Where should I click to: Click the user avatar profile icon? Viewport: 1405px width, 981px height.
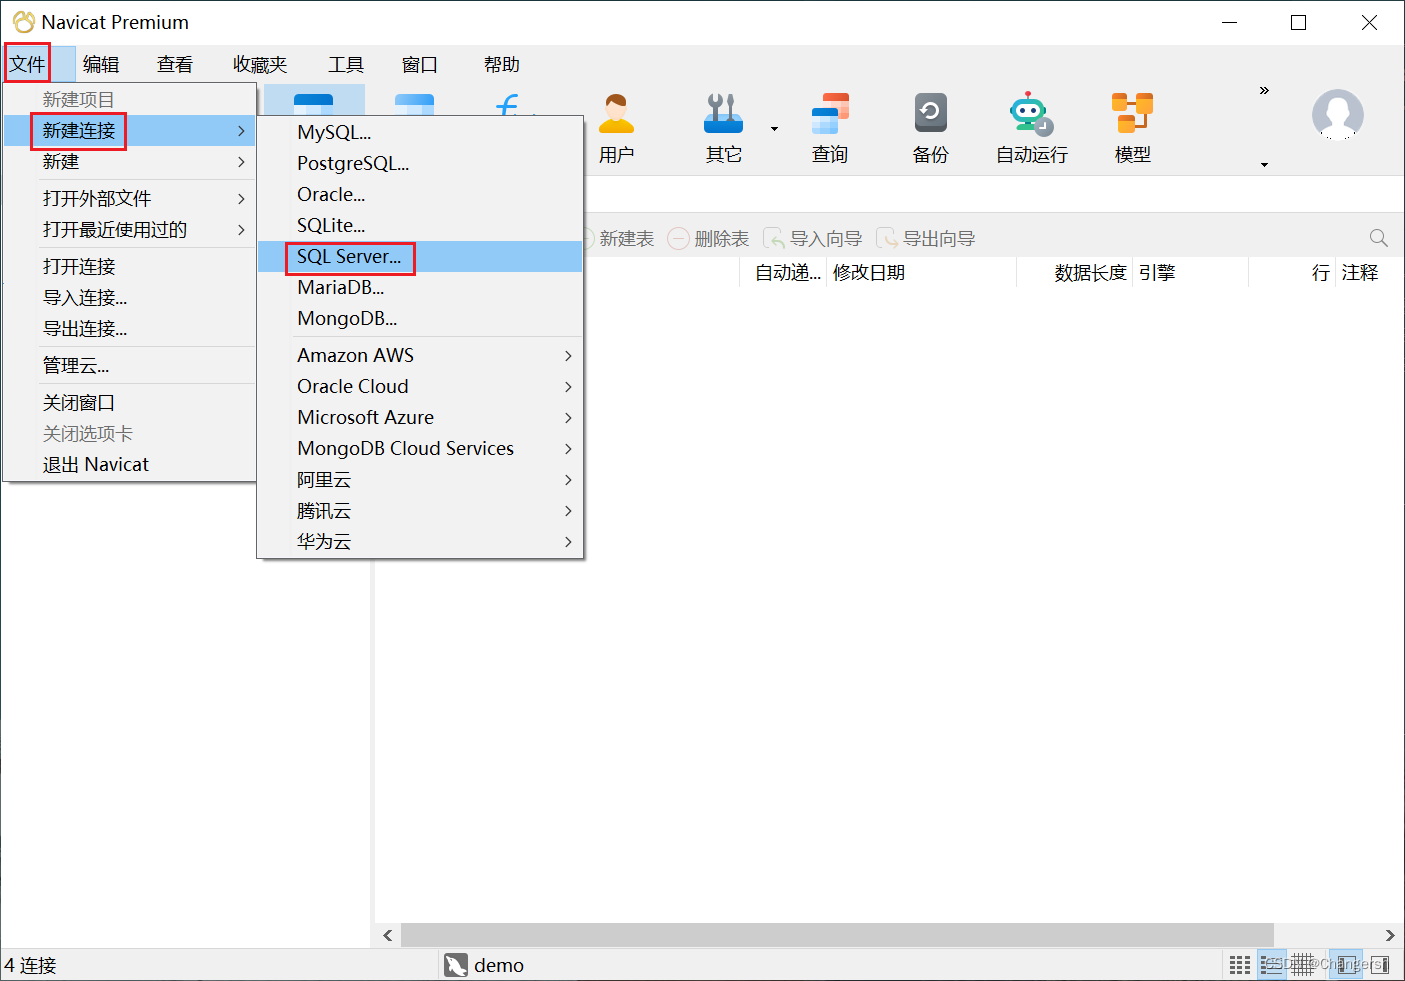coord(1338,114)
